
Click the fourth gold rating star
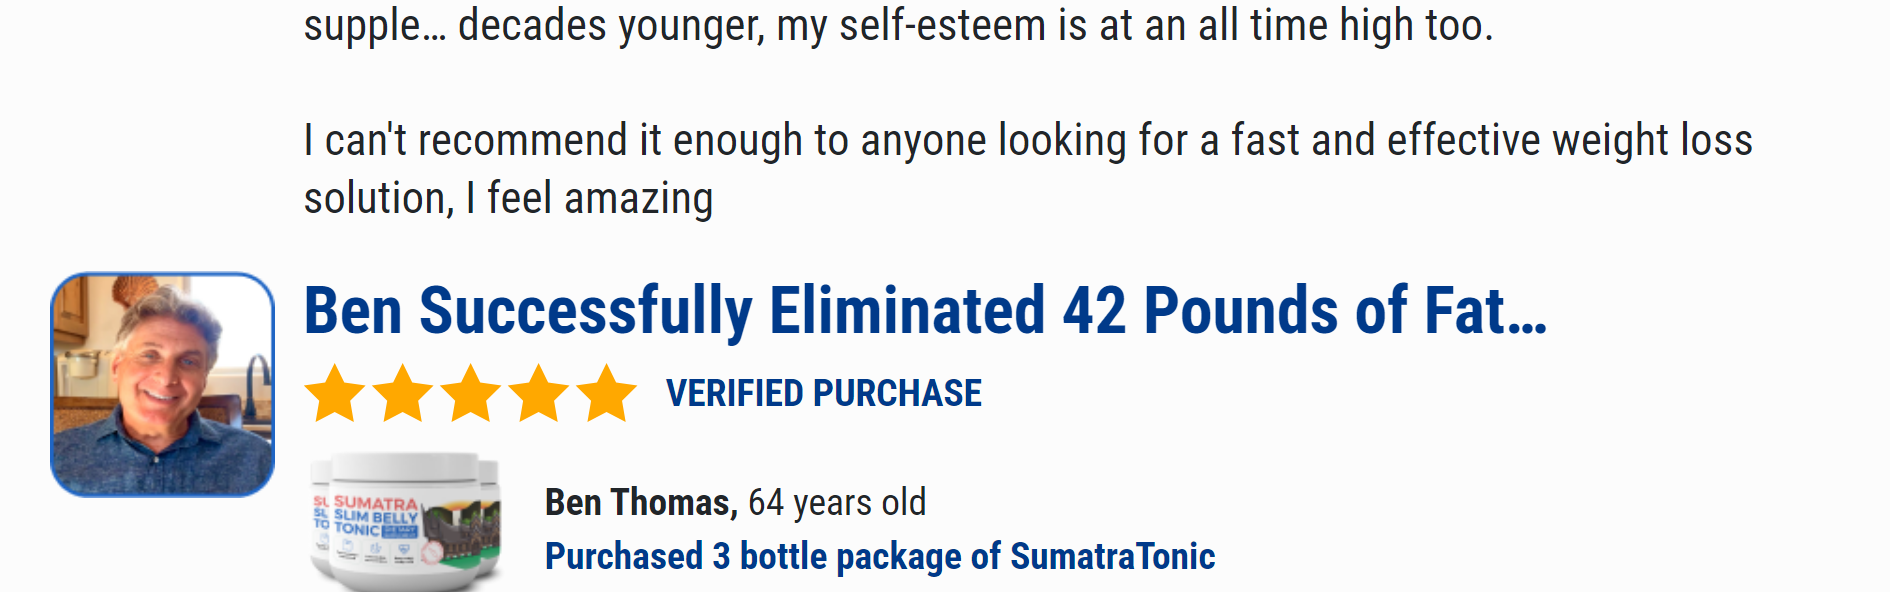tap(539, 393)
